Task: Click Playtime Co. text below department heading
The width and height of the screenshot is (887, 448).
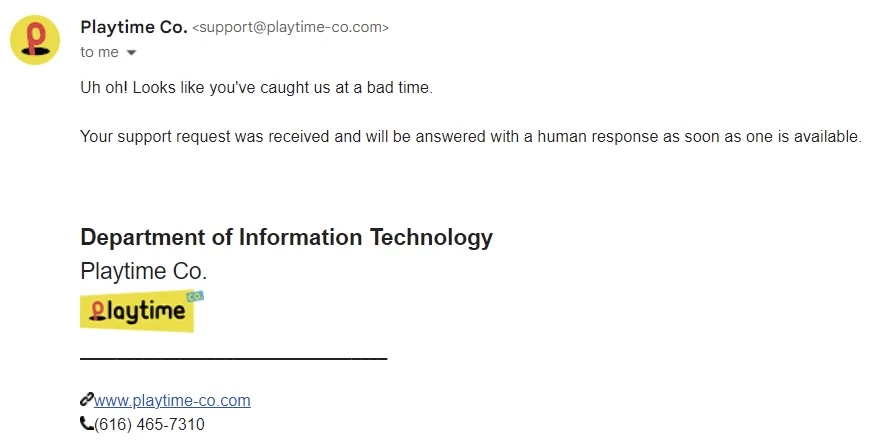Action: (143, 271)
